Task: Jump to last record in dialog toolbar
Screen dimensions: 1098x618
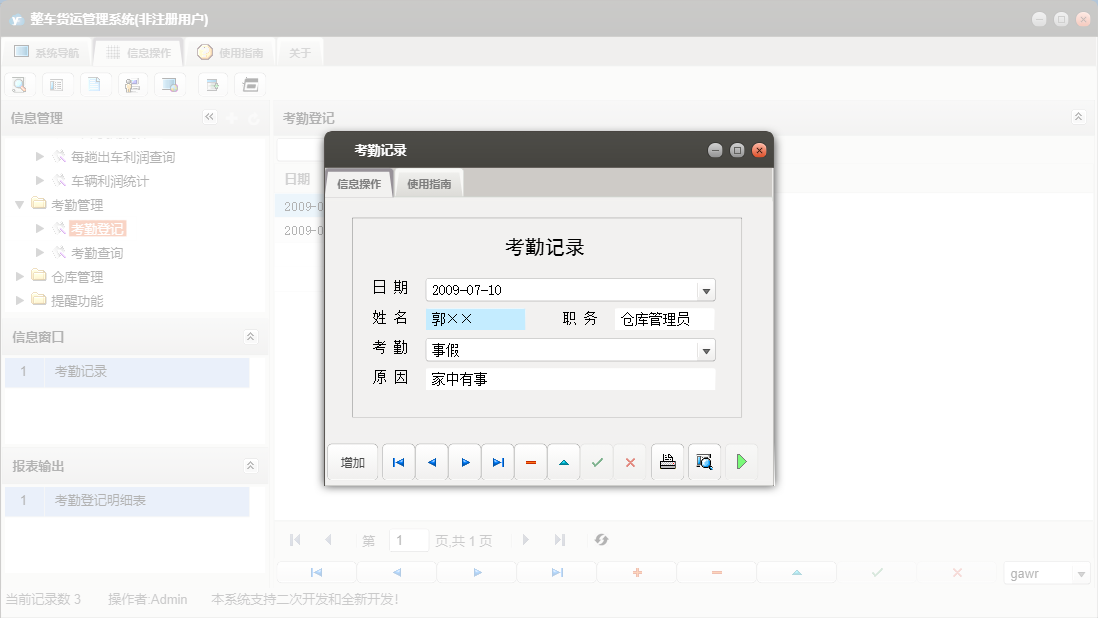Action: 498,463
